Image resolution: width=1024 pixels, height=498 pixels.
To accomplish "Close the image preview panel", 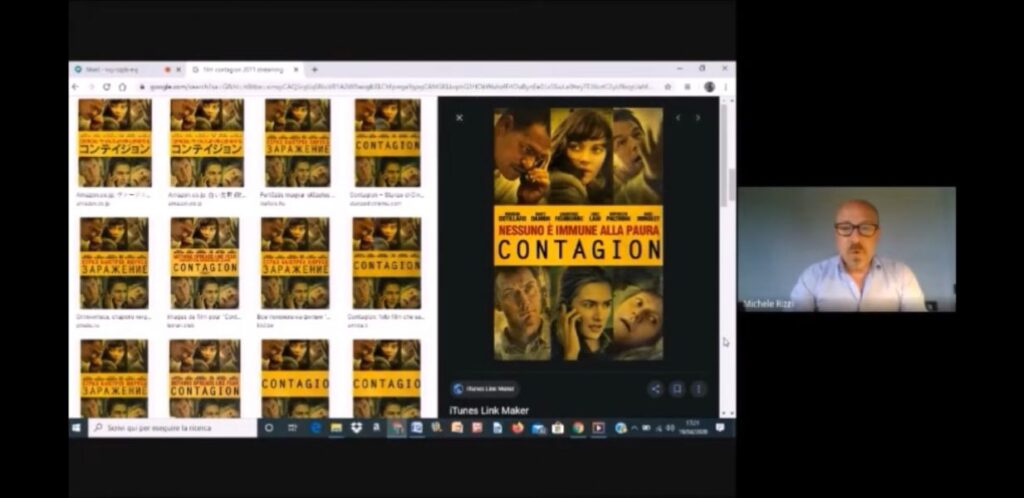I will [x=459, y=118].
